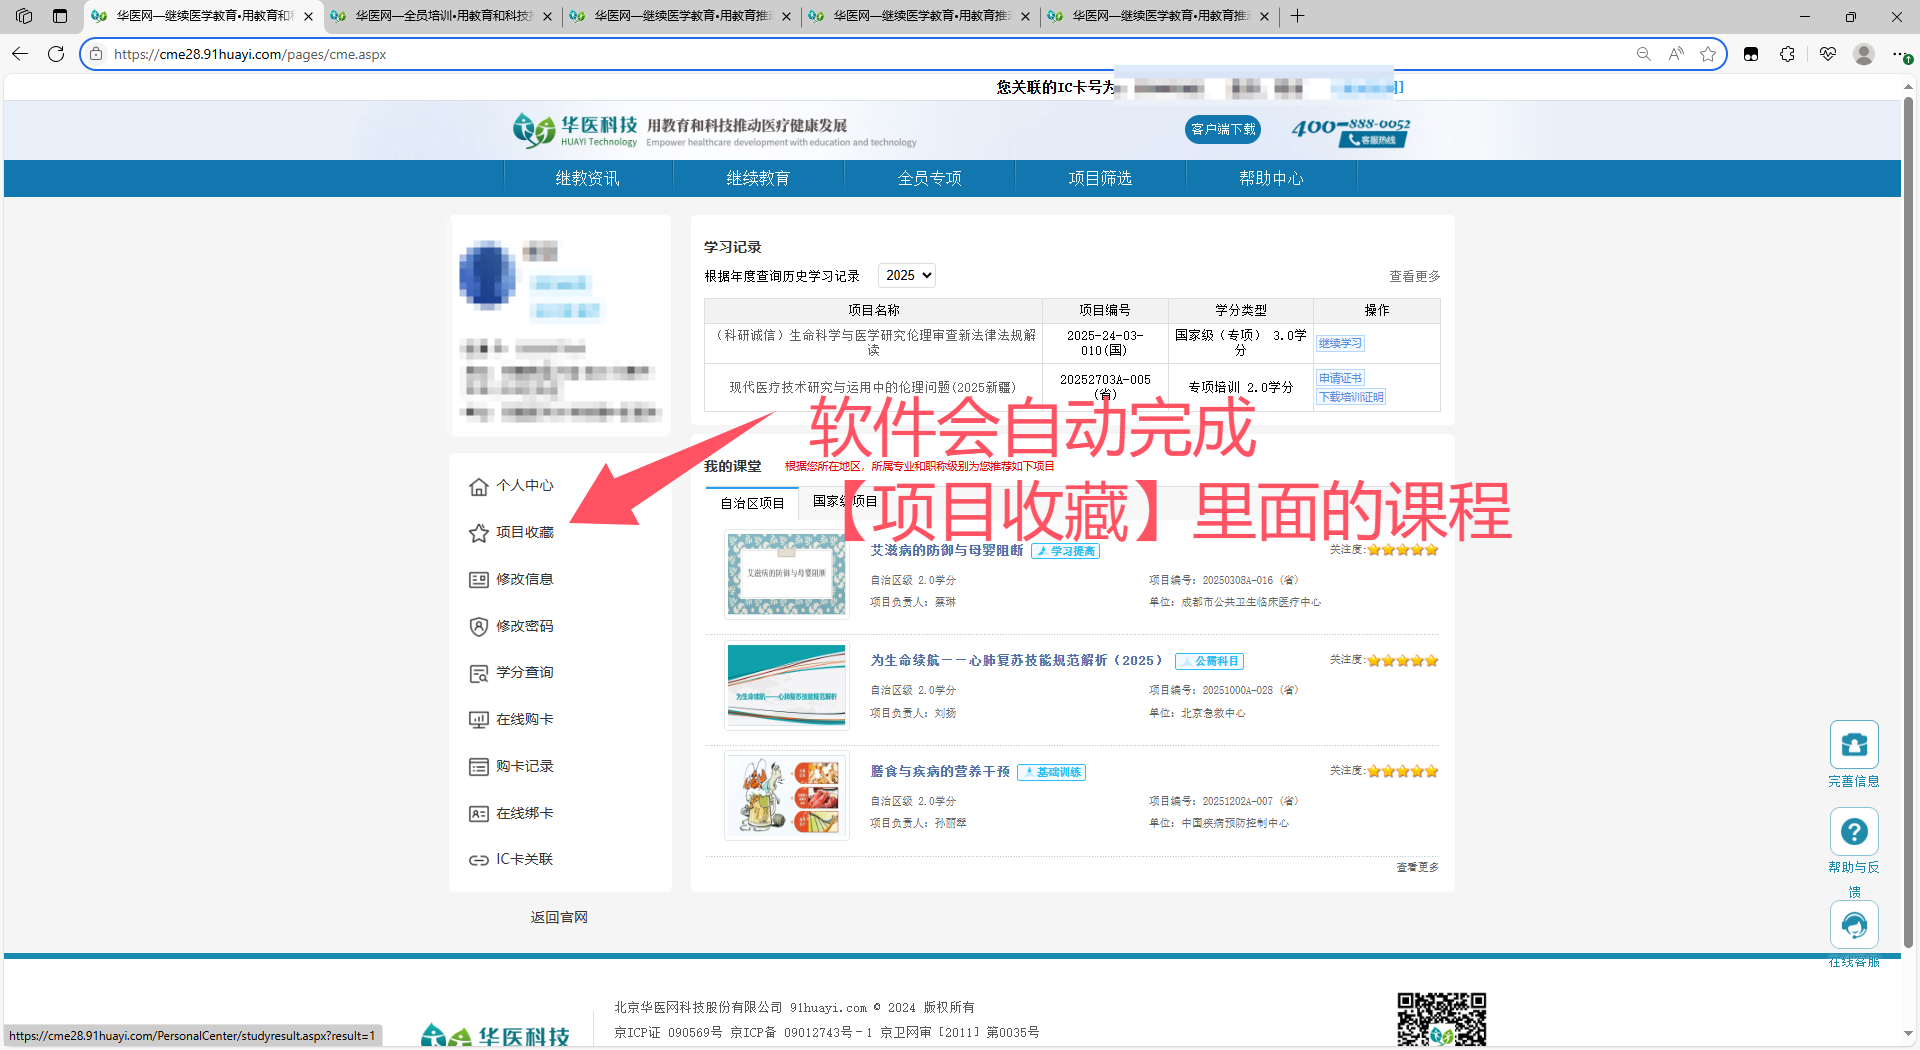The height and width of the screenshot is (1050, 1920).
Task: Open 修改密码 shield icon entry
Action: coord(479,627)
